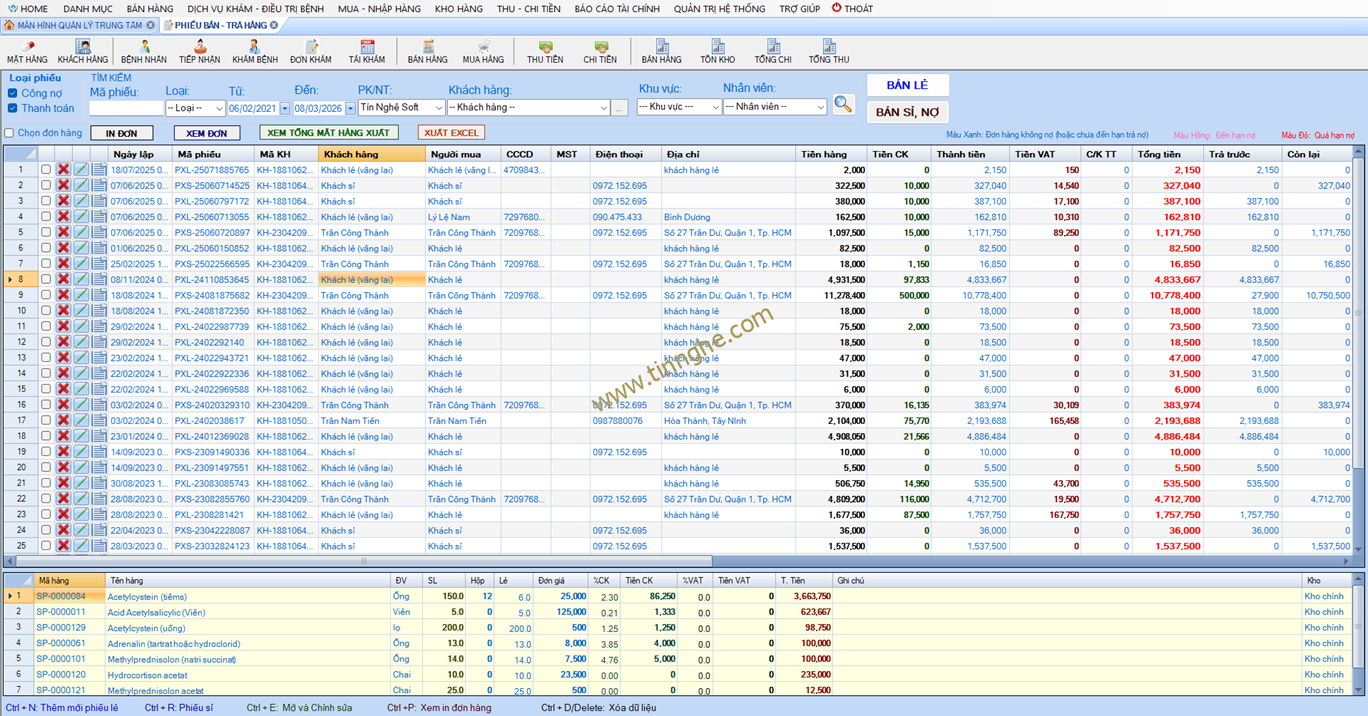This screenshot has height=716, width=1368.
Task: Open the Kho Hàng menu
Action: click(x=458, y=9)
